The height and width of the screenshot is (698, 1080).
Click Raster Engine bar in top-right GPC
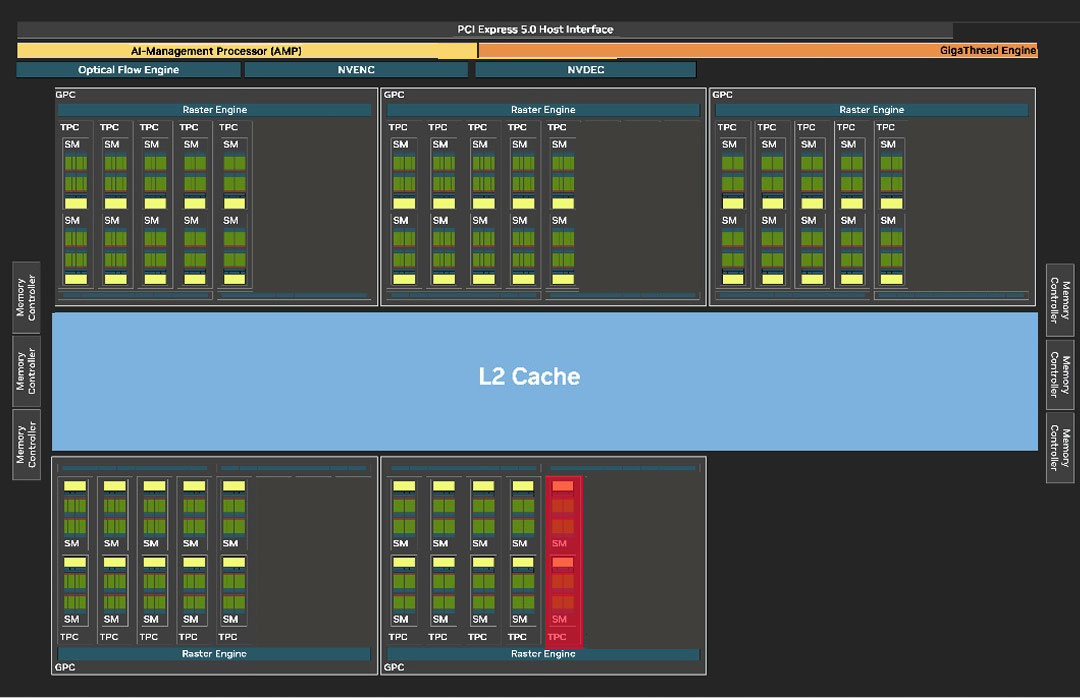pyautogui.click(x=872, y=110)
